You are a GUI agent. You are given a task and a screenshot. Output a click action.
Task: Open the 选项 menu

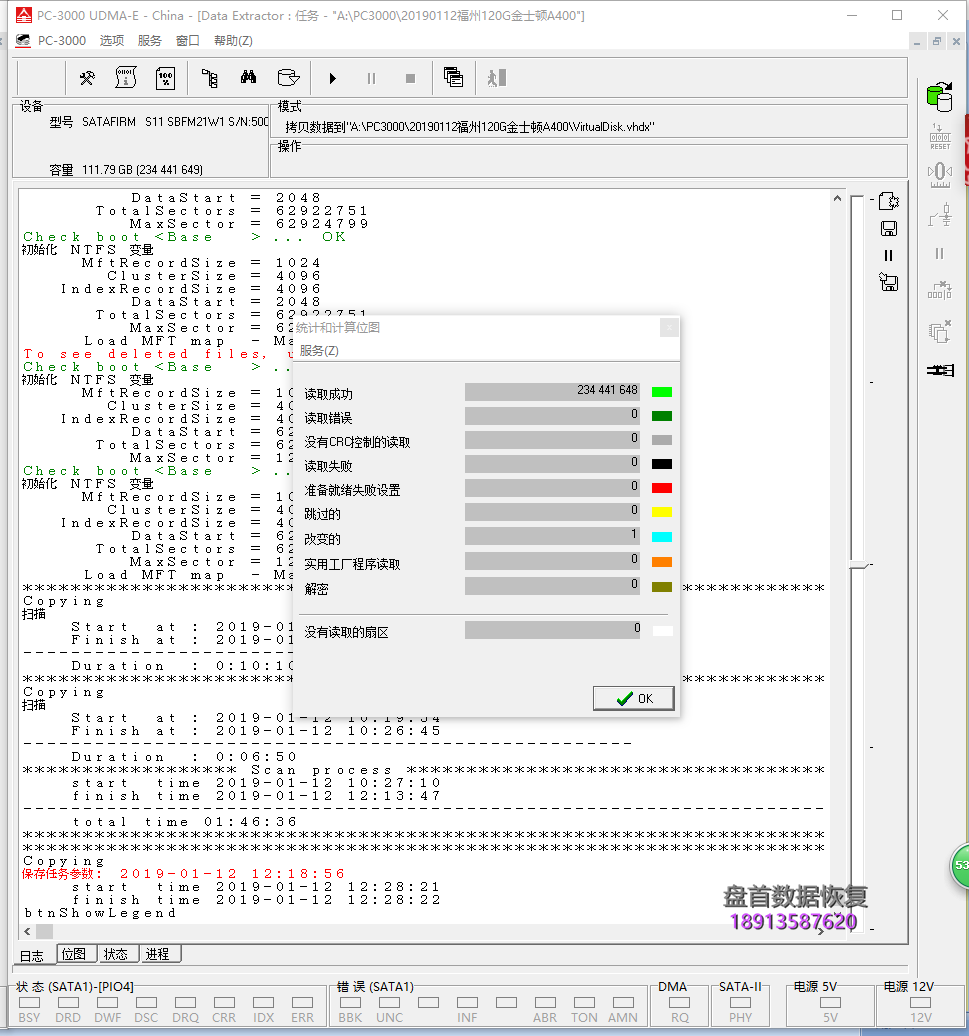click(111, 41)
